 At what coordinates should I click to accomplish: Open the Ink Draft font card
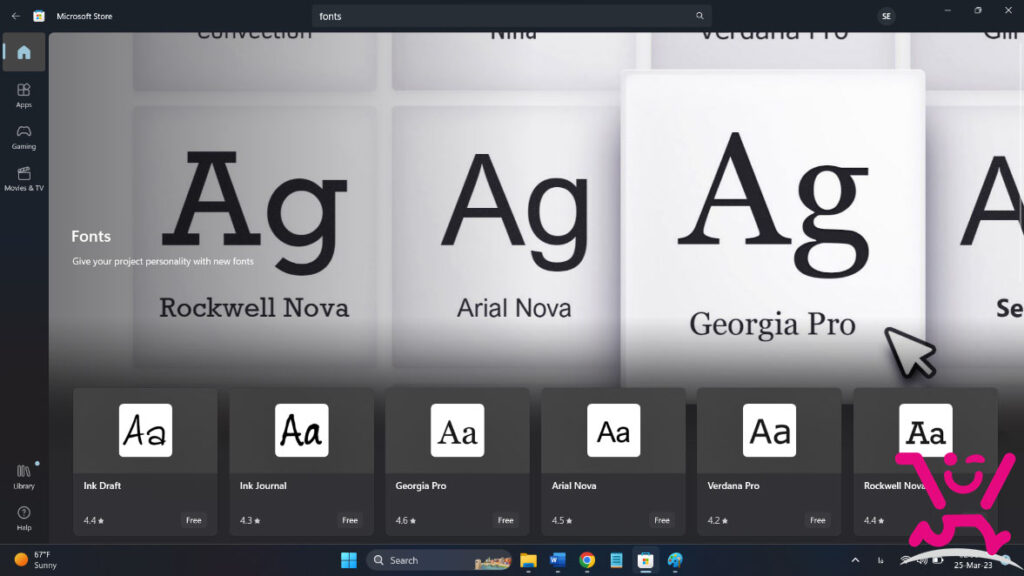point(145,462)
